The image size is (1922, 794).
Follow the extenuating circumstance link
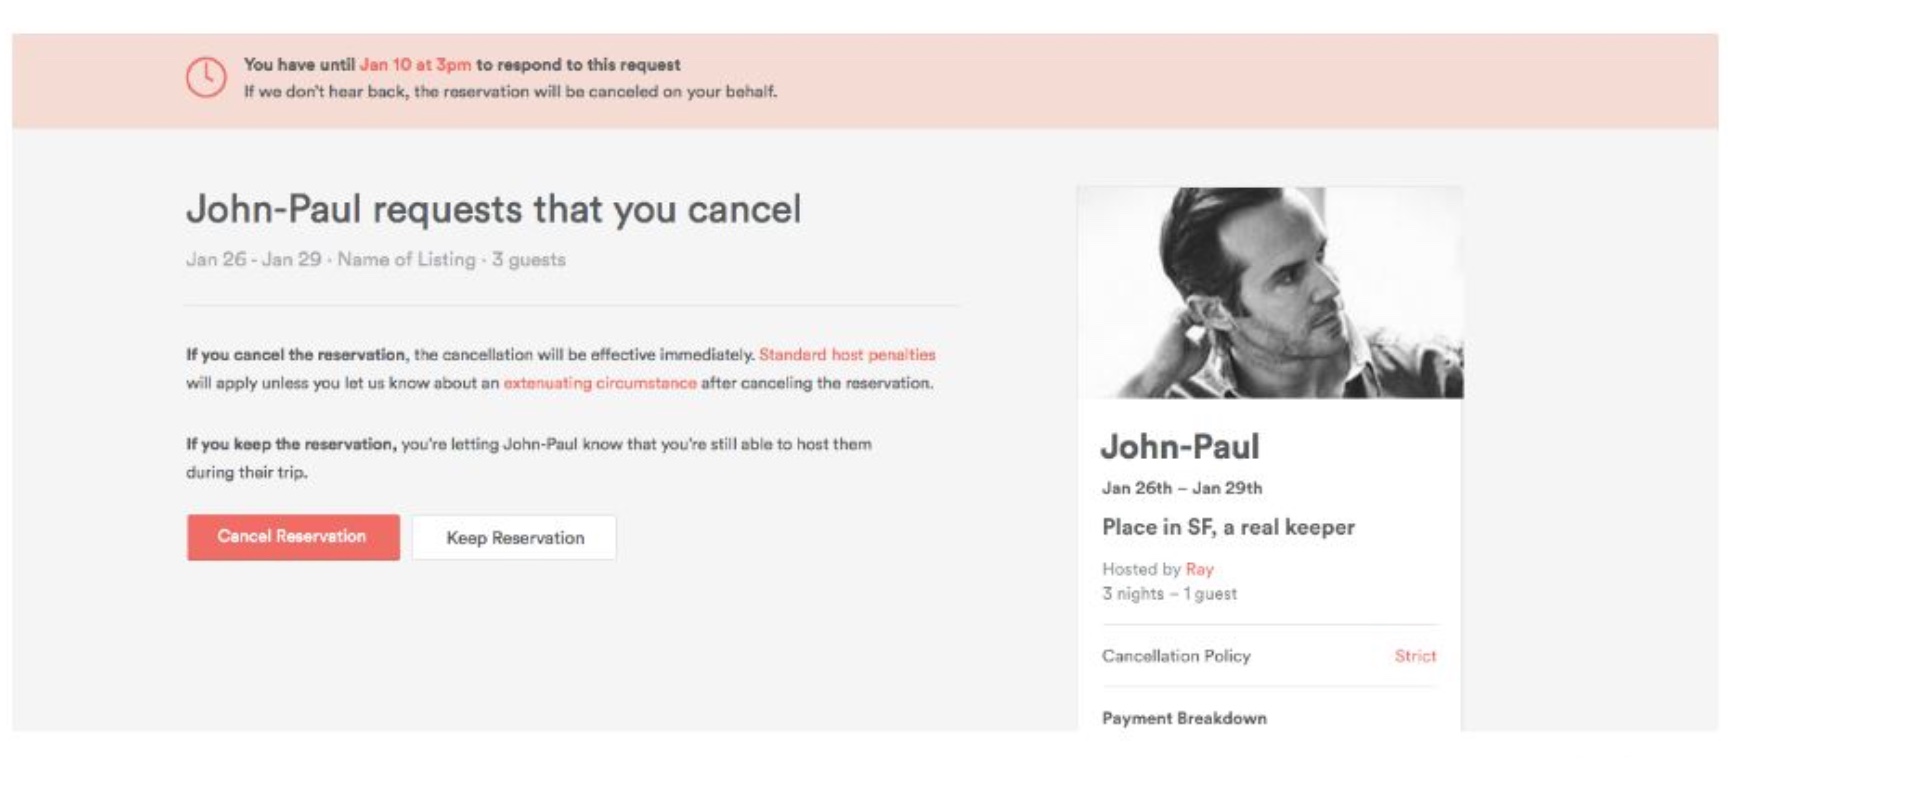pyautogui.click(x=600, y=383)
